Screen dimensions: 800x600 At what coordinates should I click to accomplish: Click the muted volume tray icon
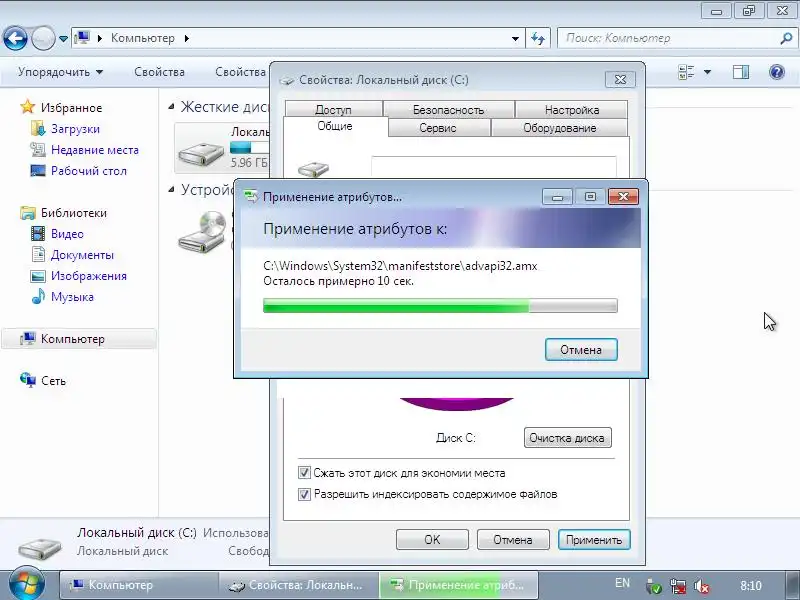tap(702, 586)
